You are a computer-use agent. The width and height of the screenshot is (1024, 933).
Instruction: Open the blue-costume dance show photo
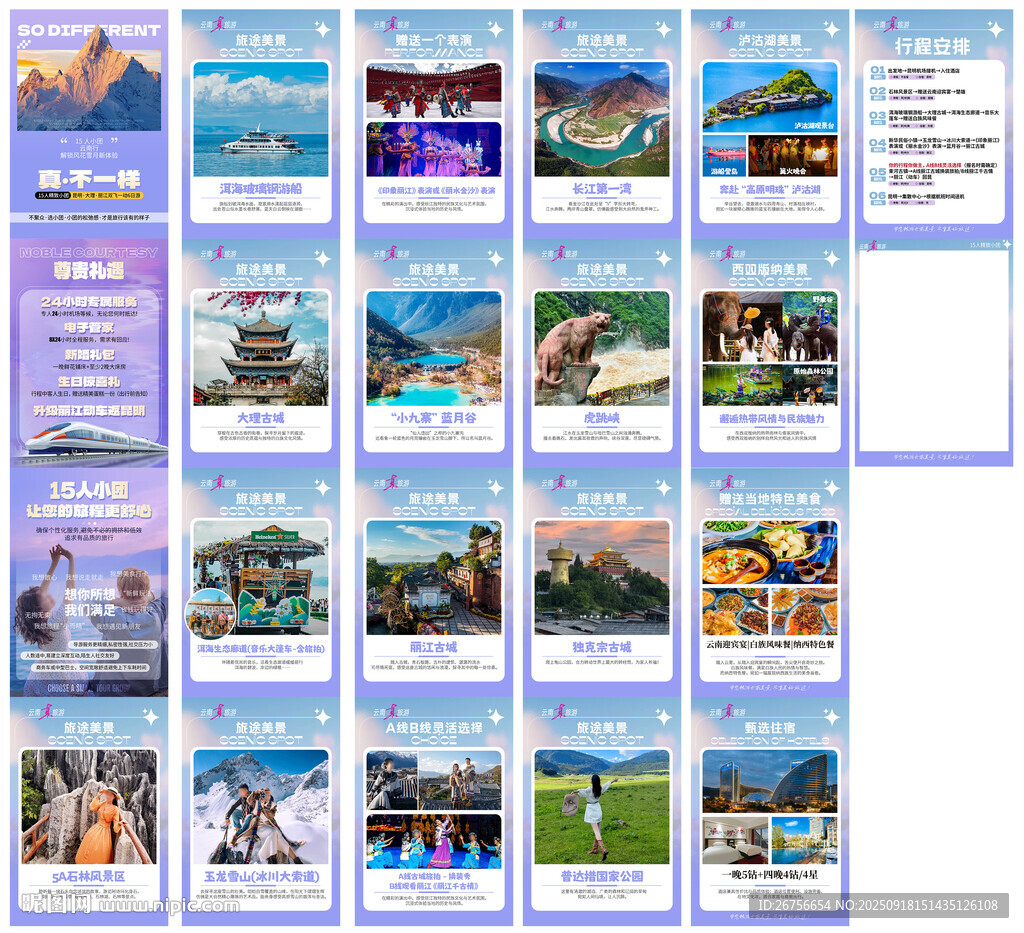[x=434, y=841]
